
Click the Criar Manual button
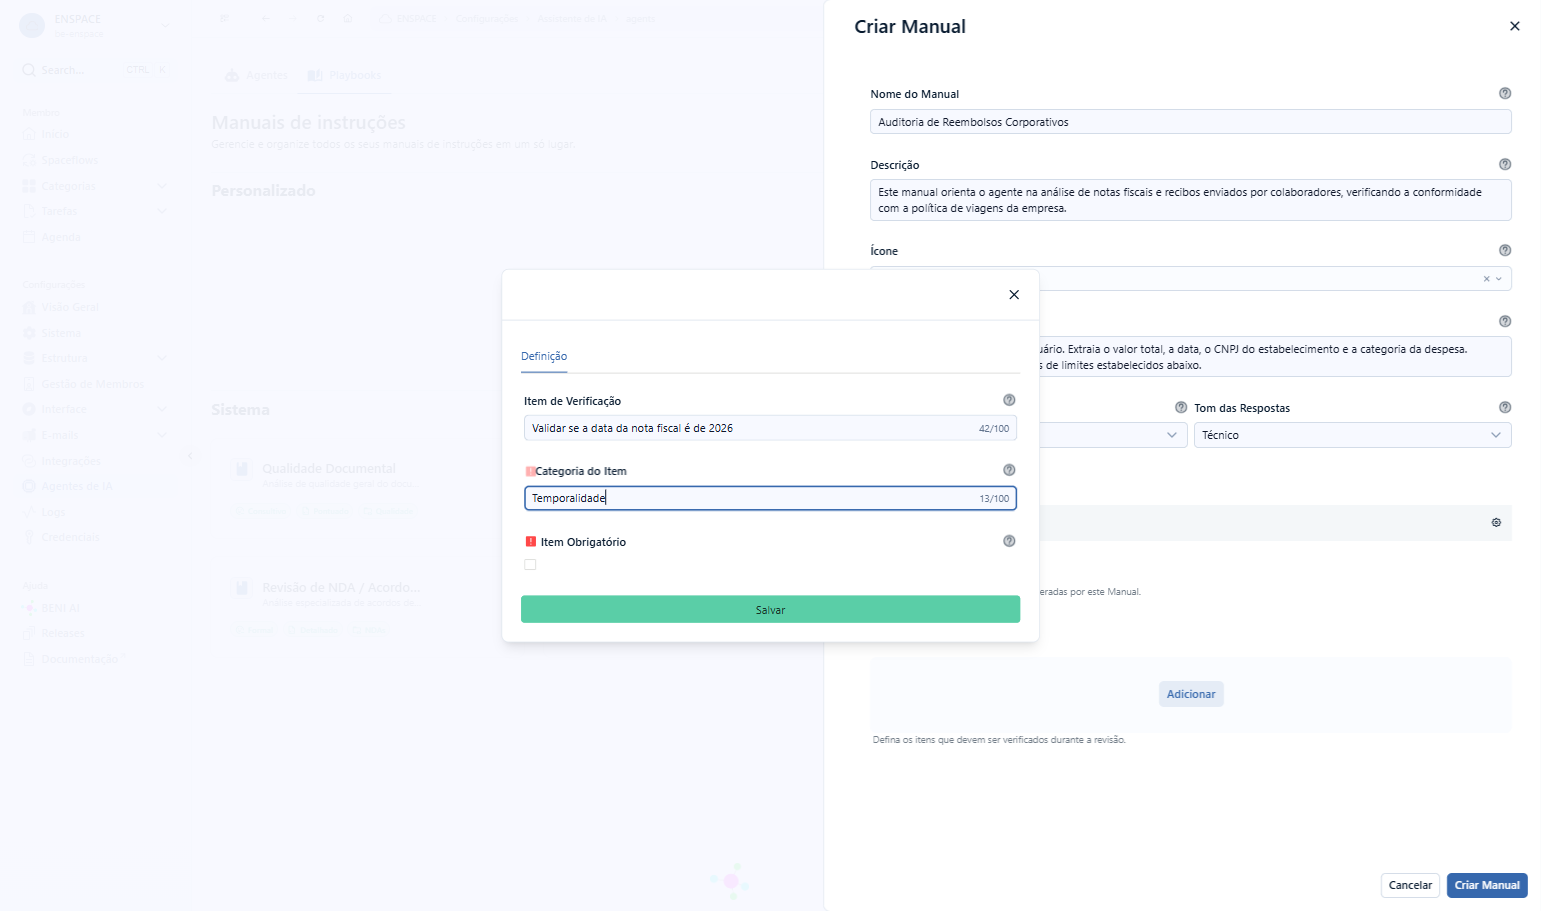1487,885
